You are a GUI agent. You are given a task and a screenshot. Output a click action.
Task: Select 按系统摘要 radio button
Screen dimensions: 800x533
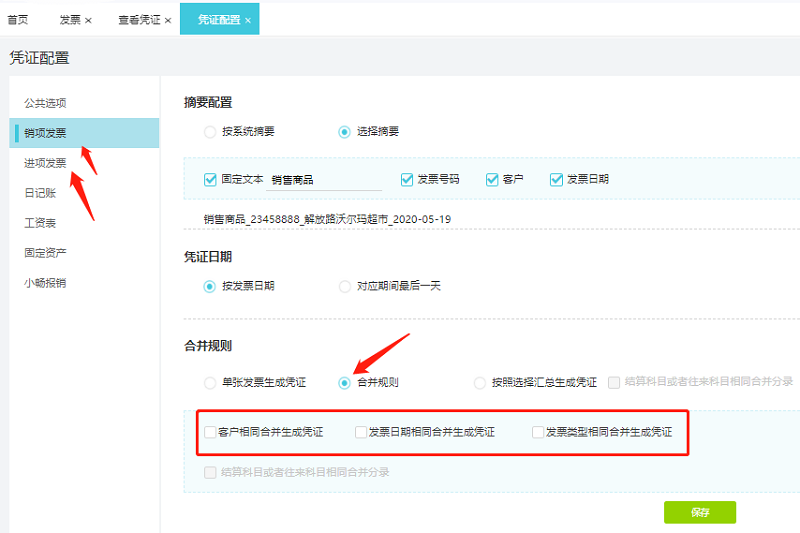point(210,132)
